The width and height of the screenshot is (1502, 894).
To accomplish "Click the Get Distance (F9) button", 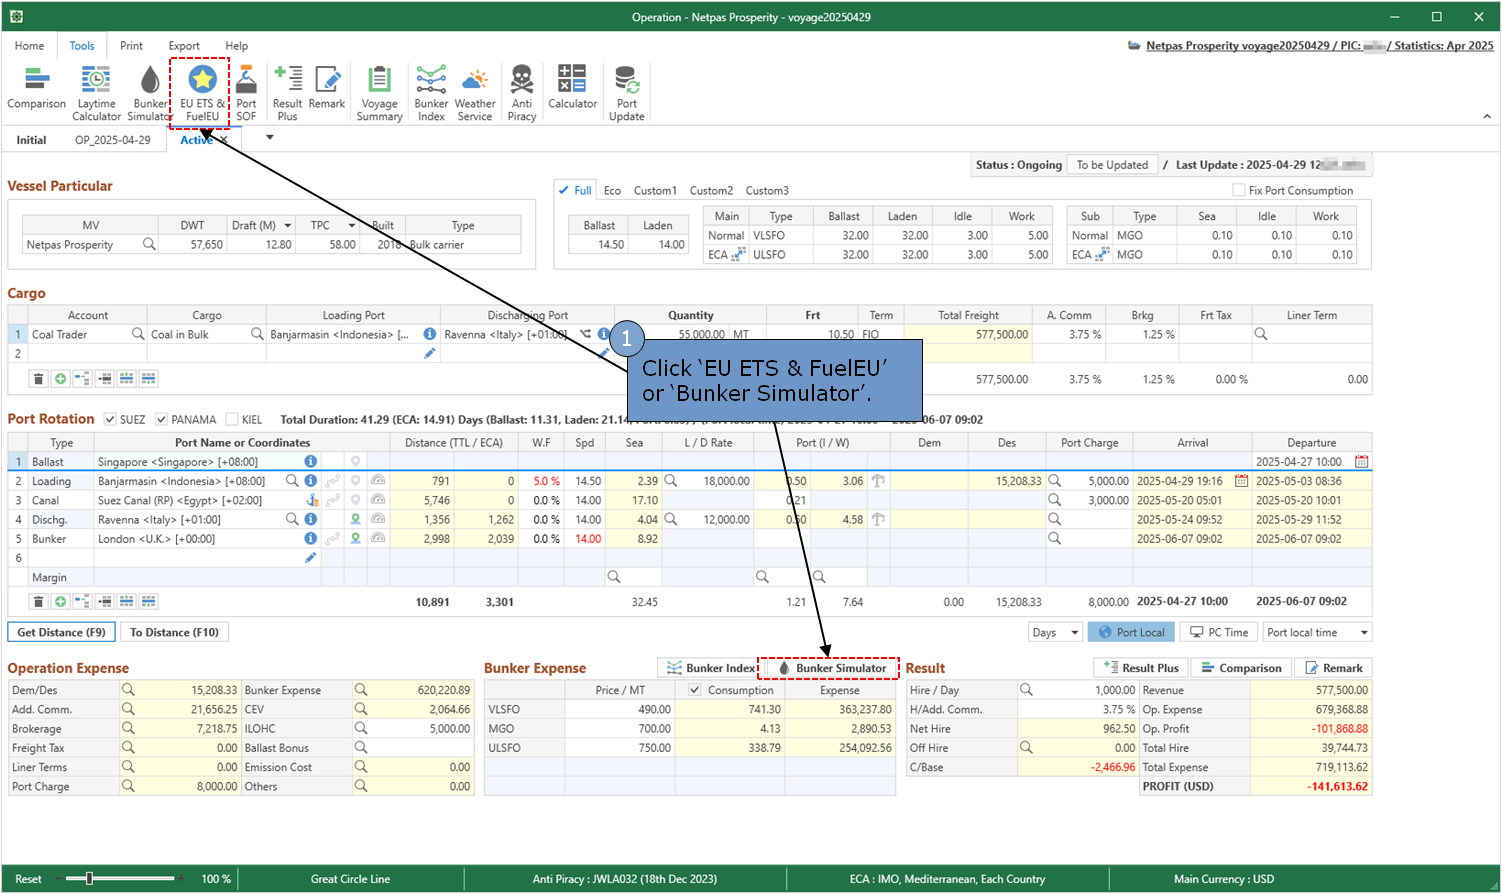I will (x=61, y=632).
